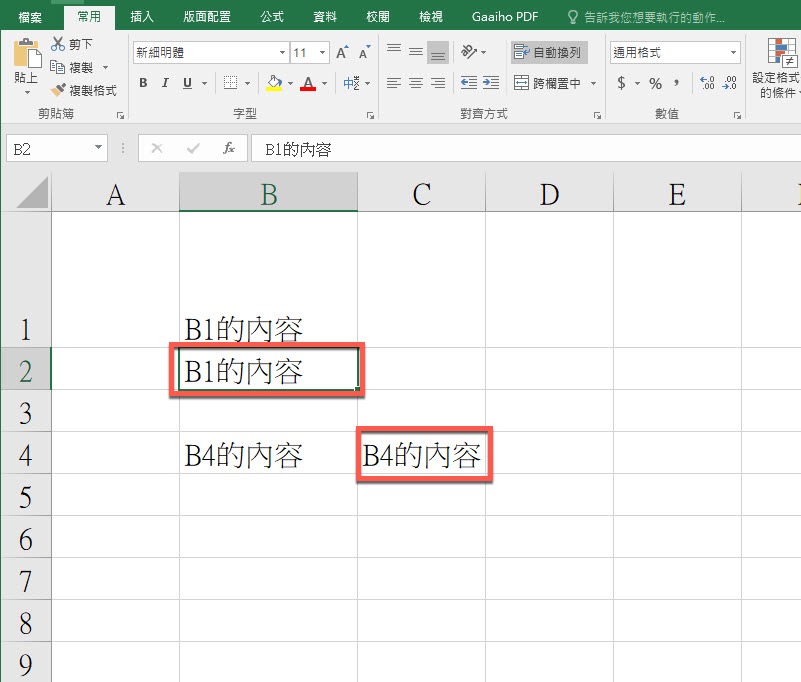Viewport: 801px width, 682px height.
Task: Select column C header
Action: pyautogui.click(x=421, y=193)
